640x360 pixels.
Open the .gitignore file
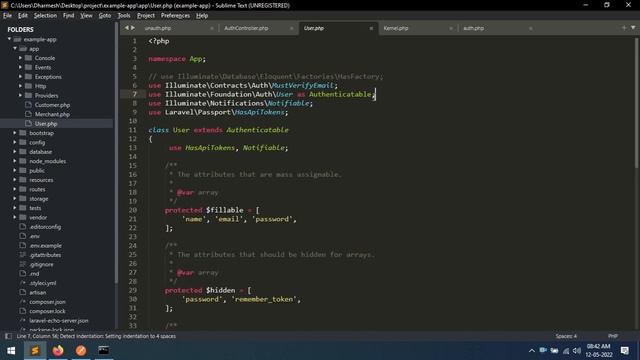pos(41,264)
